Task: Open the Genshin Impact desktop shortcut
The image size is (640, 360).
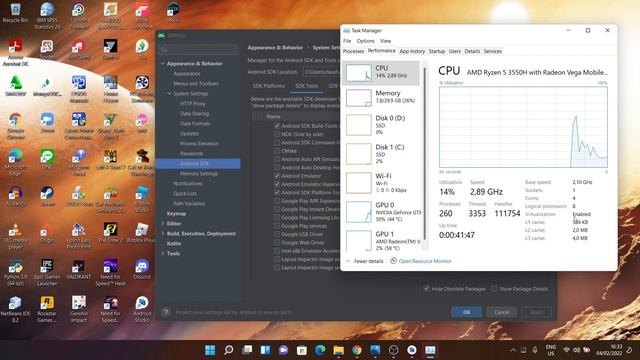Action: coord(79,309)
